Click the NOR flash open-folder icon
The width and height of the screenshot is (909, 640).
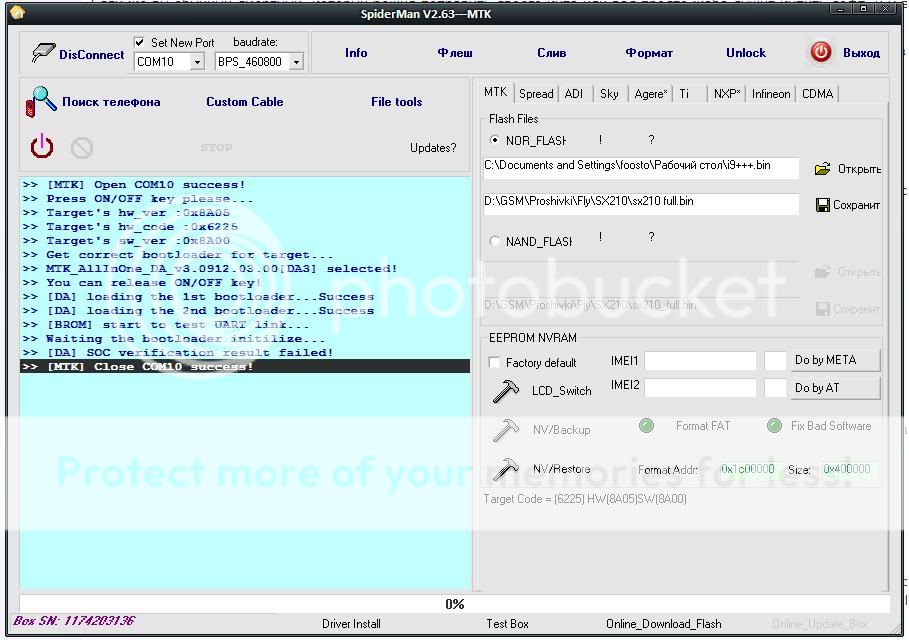[x=822, y=169]
